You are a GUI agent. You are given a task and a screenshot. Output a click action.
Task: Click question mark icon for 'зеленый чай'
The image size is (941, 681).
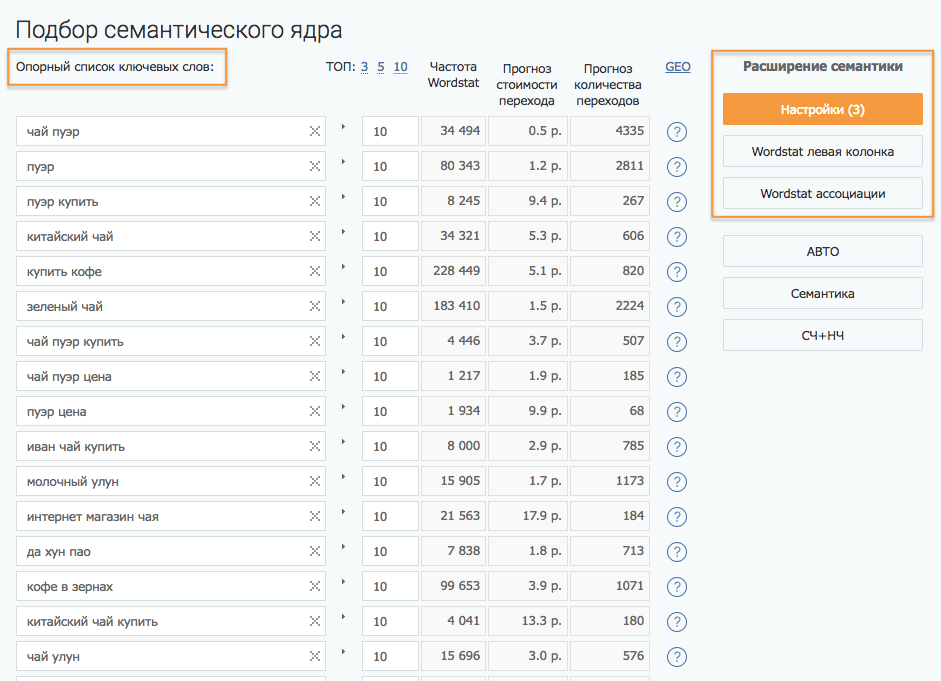(x=676, y=307)
